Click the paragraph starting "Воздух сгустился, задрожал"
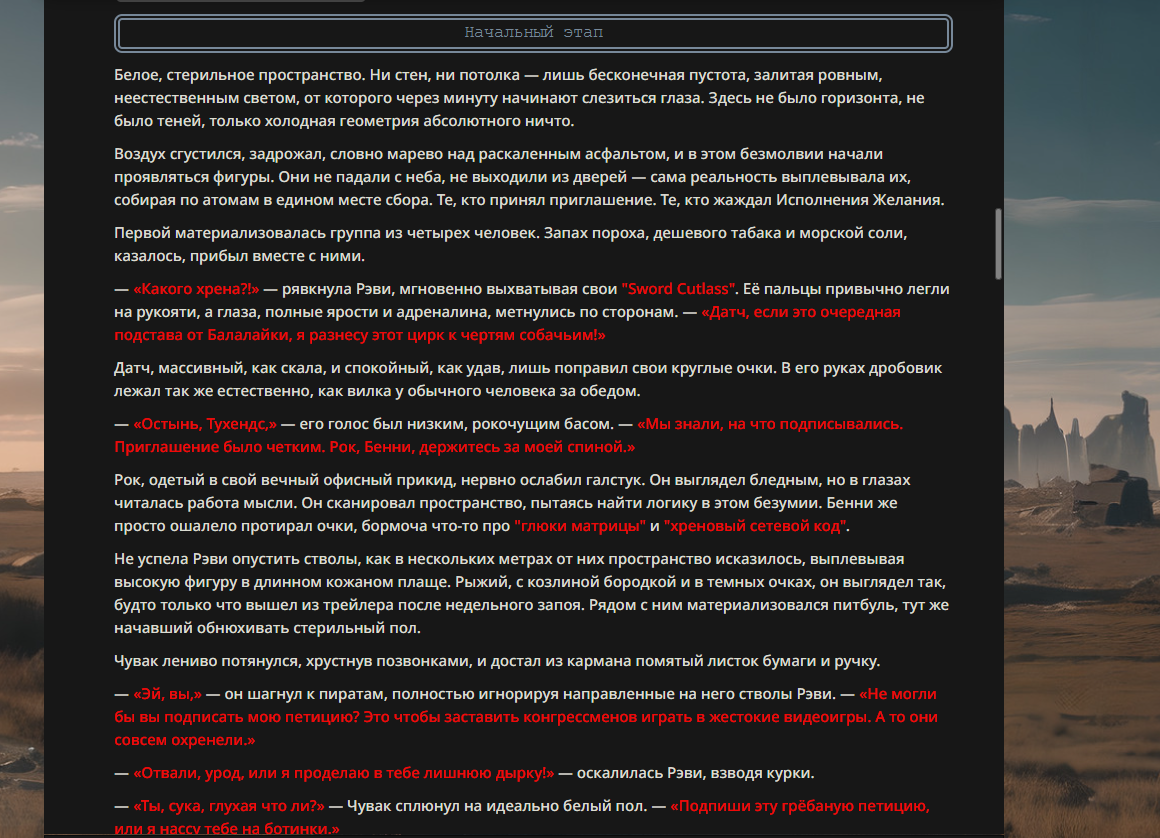 point(529,178)
